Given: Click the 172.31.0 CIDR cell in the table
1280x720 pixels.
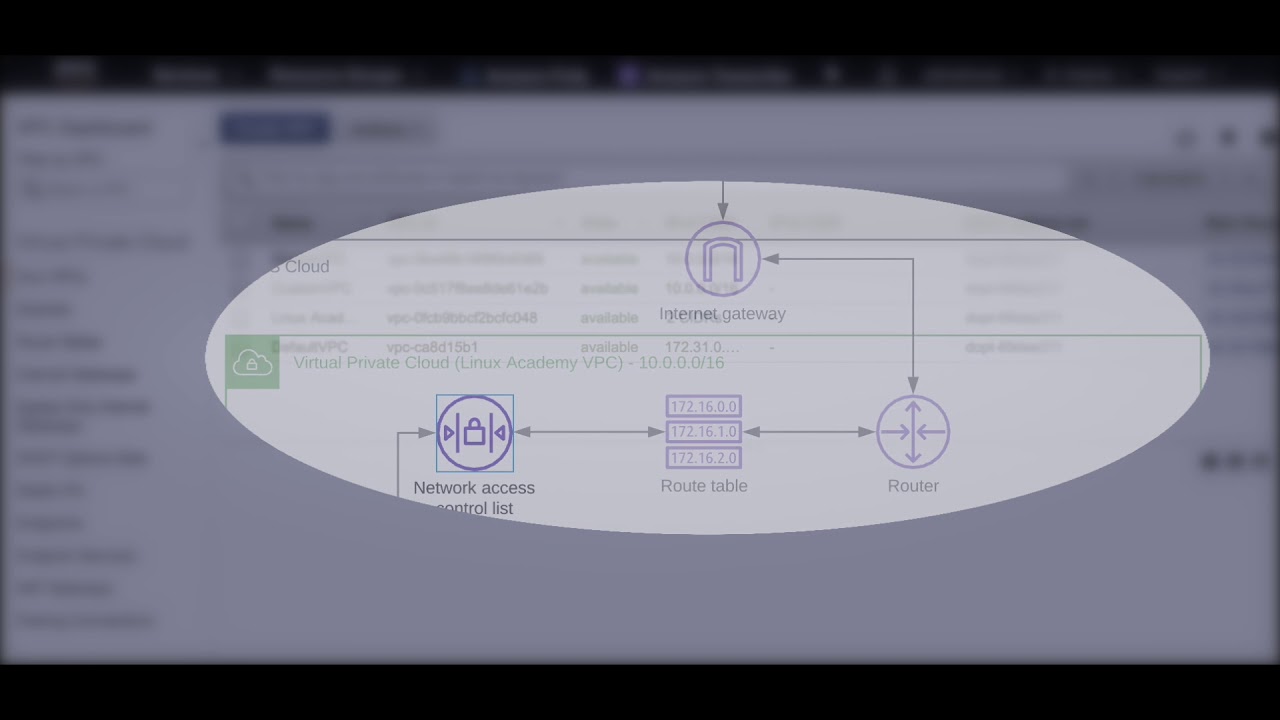Looking at the screenshot, I should coord(702,347).
